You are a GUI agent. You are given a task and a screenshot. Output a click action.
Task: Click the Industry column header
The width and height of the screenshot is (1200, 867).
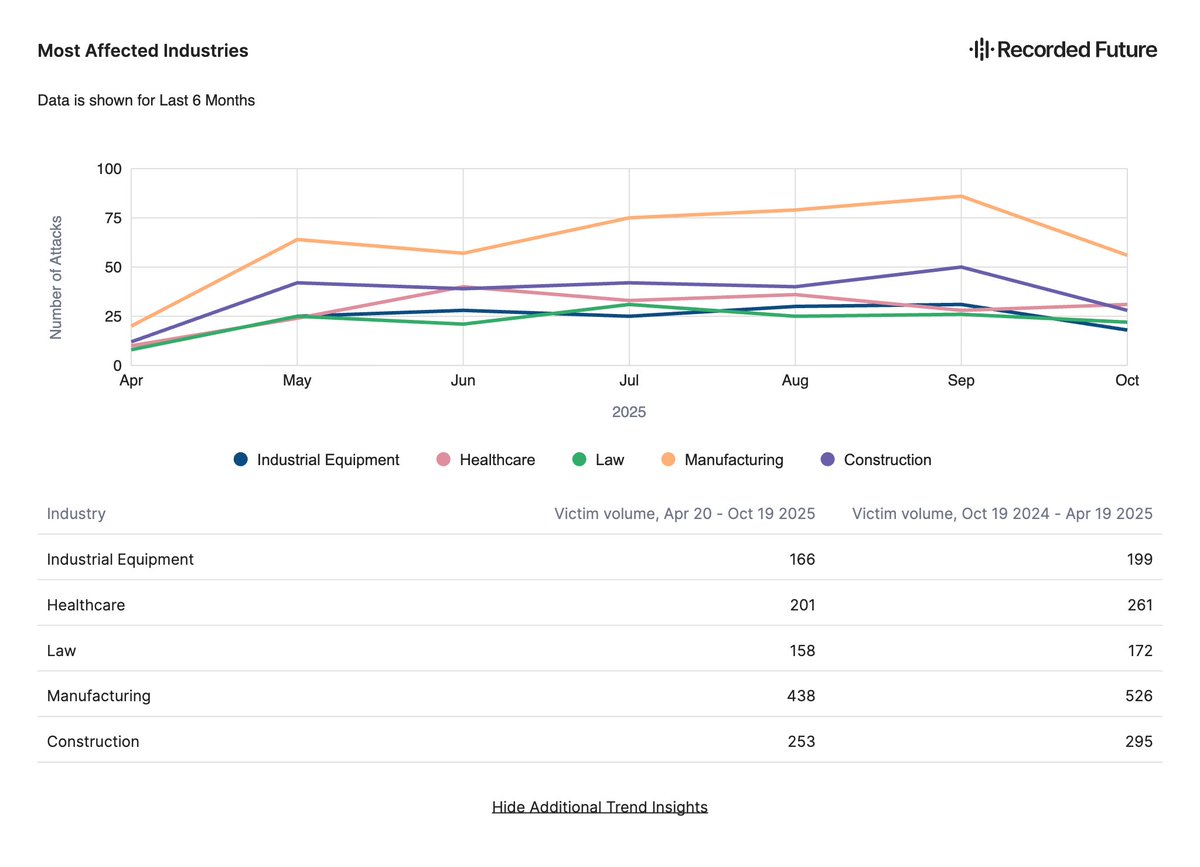pyautogui.click(x=76, y=514)
